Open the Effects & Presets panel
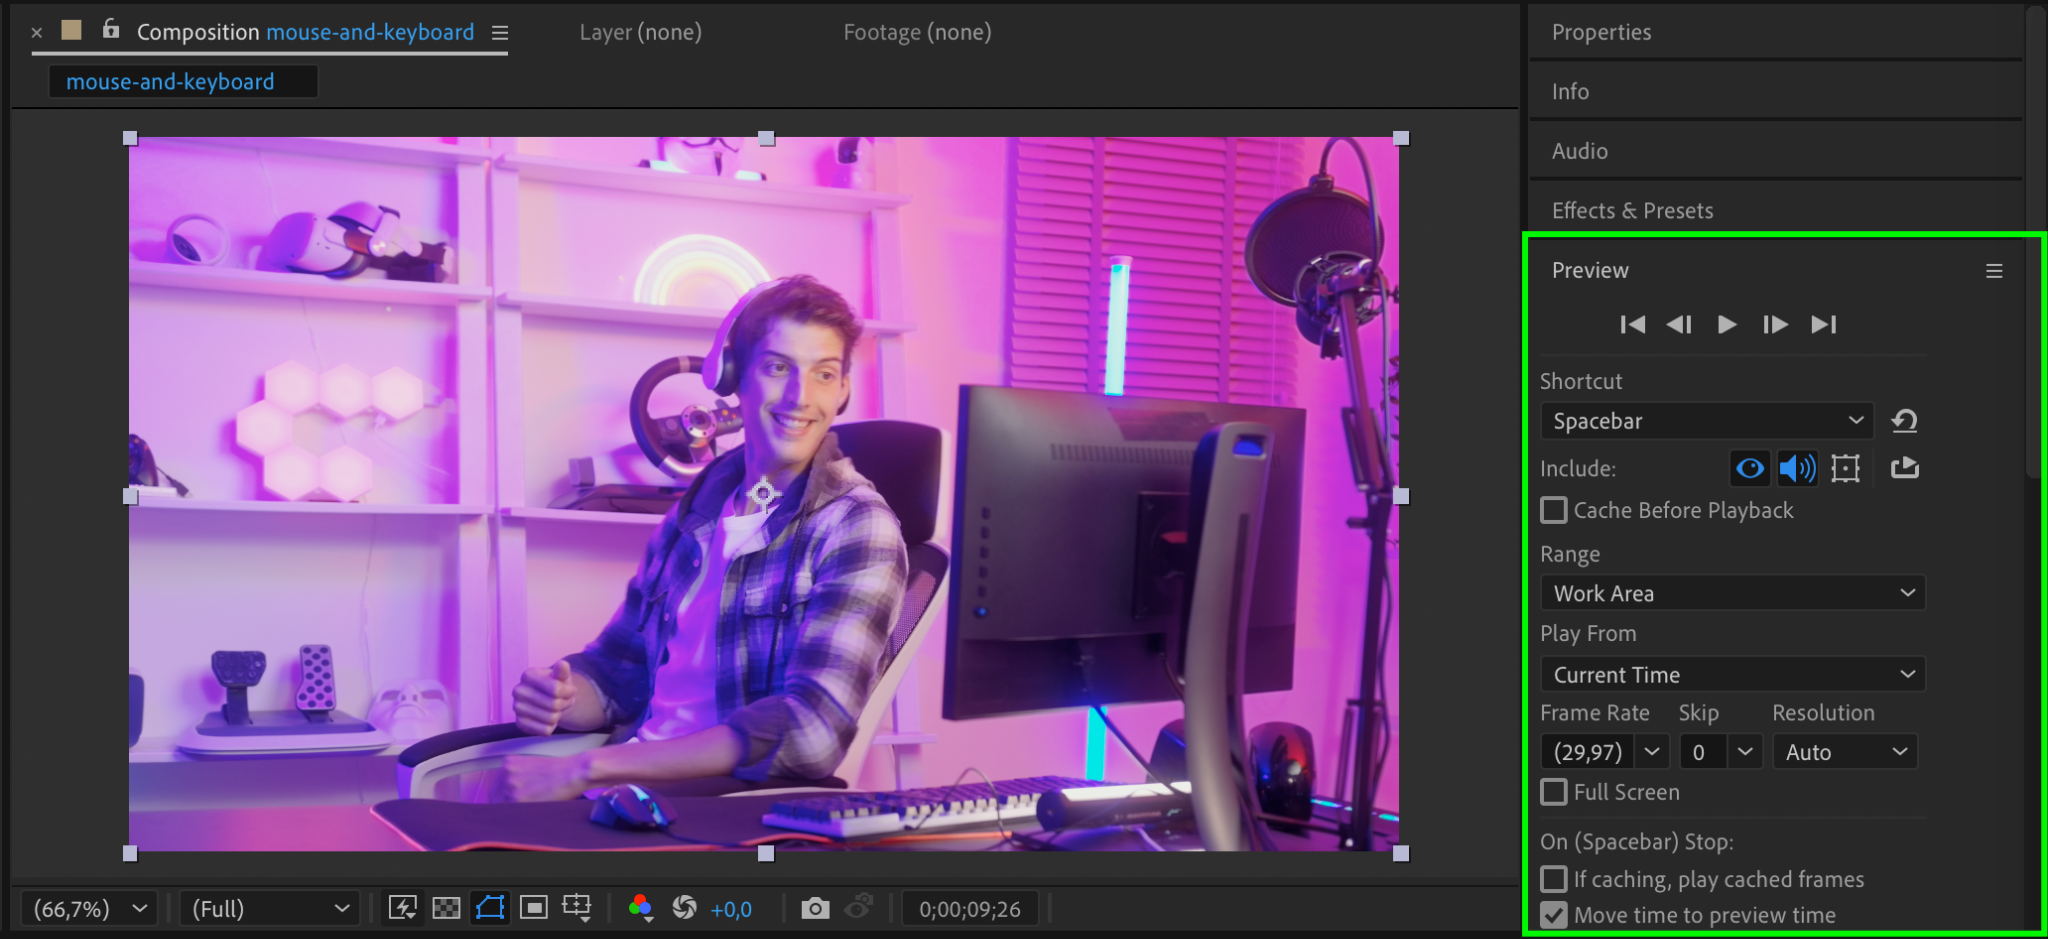2048x939 pixels. tap(1632, 210)
